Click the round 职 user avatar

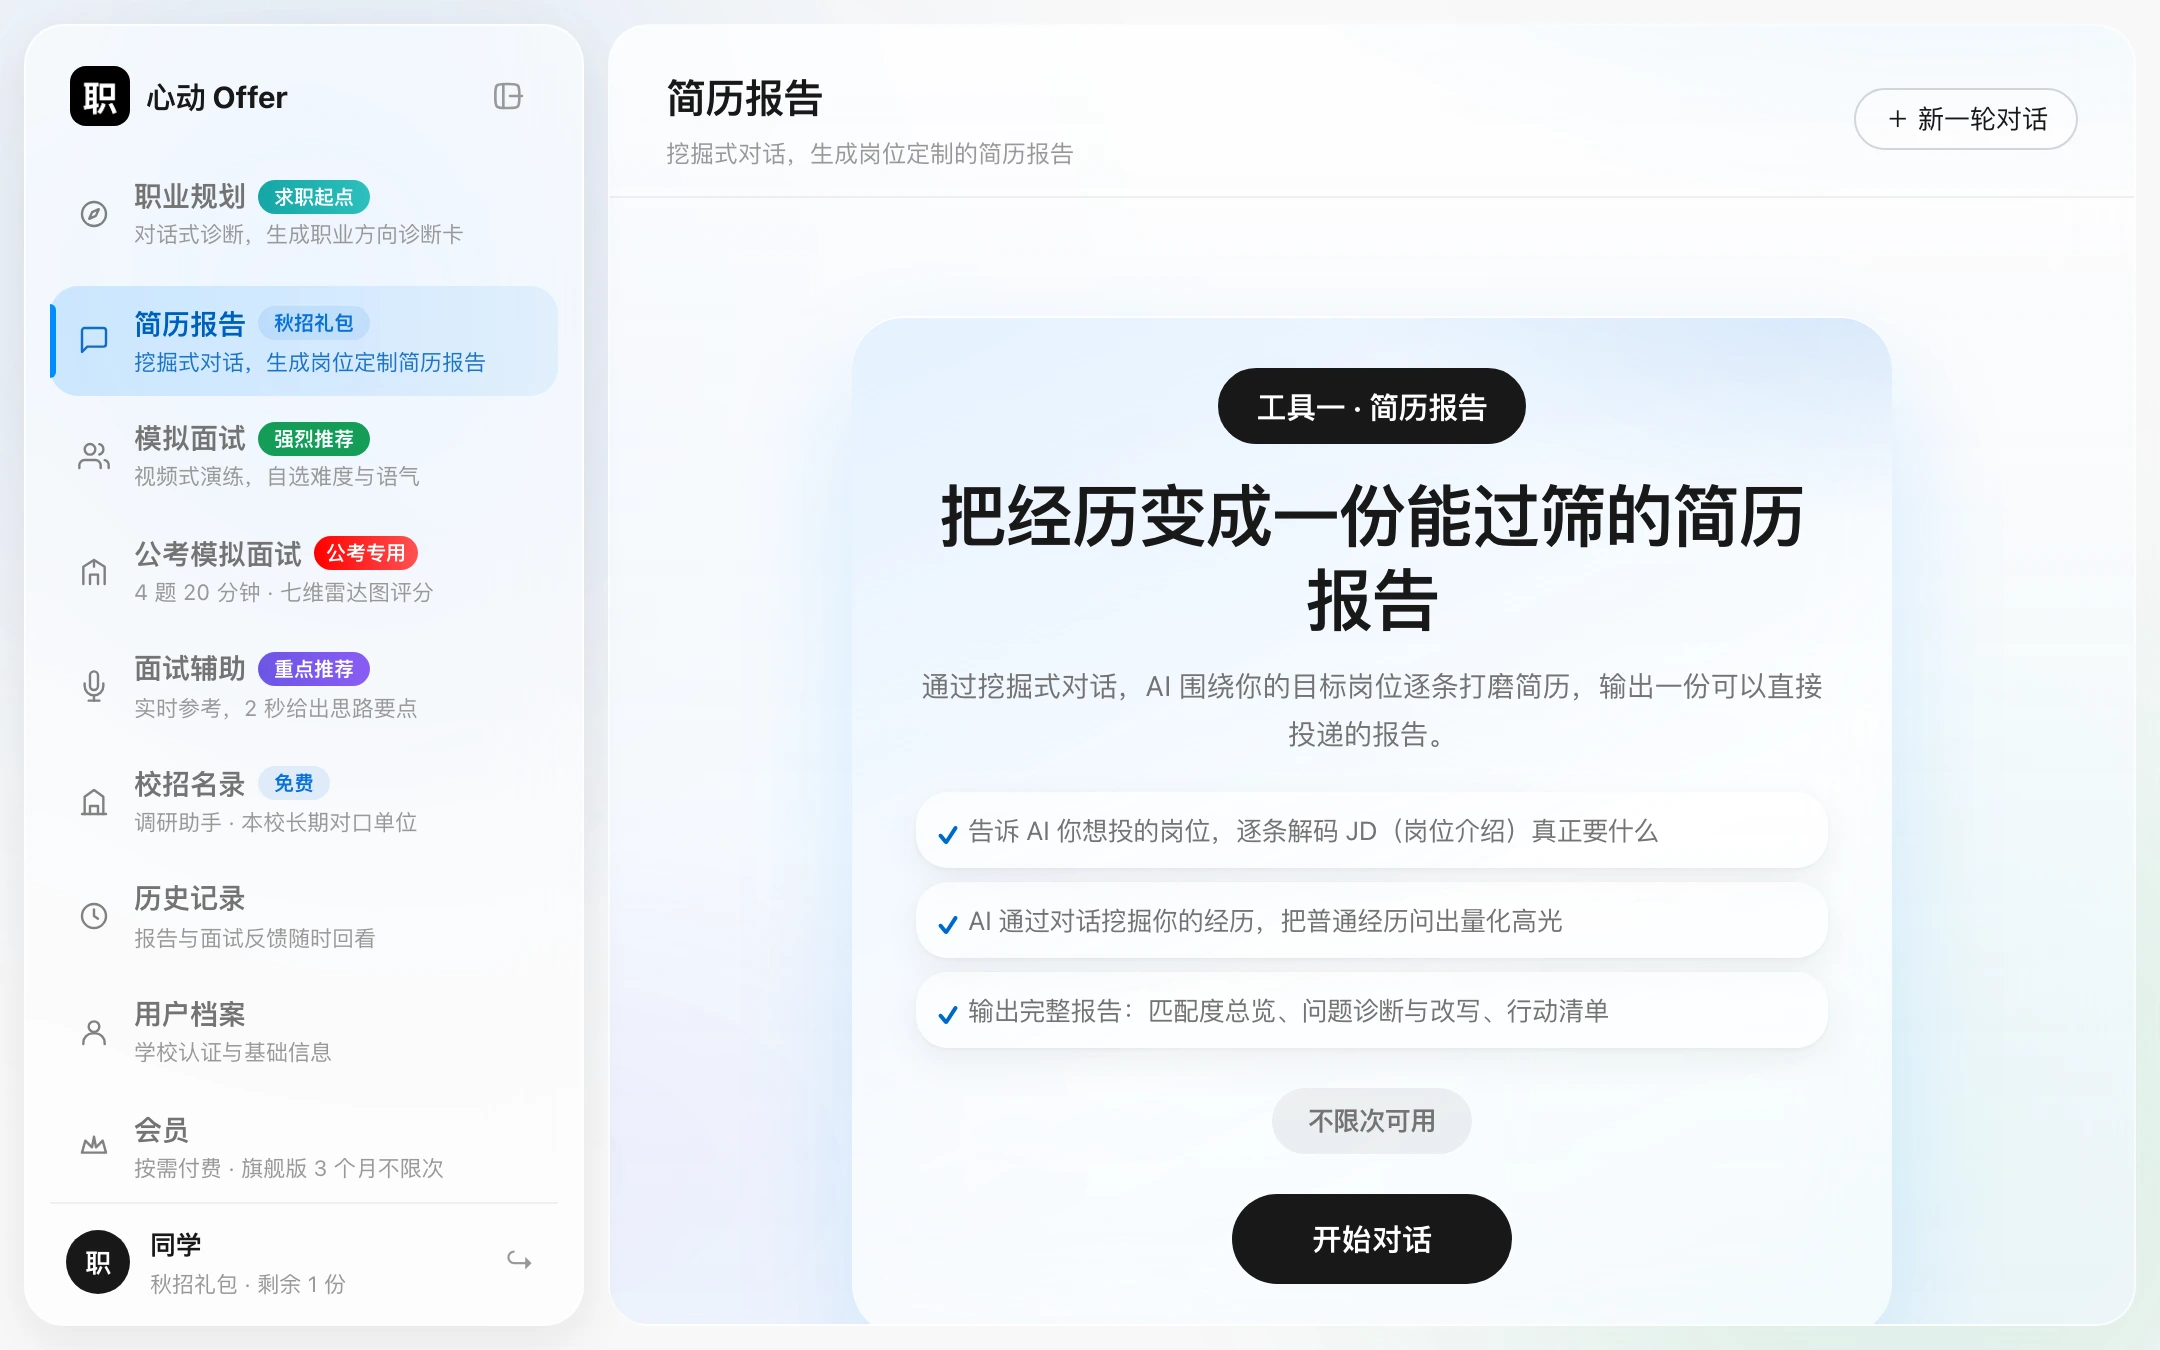[x=98, y=1262]
